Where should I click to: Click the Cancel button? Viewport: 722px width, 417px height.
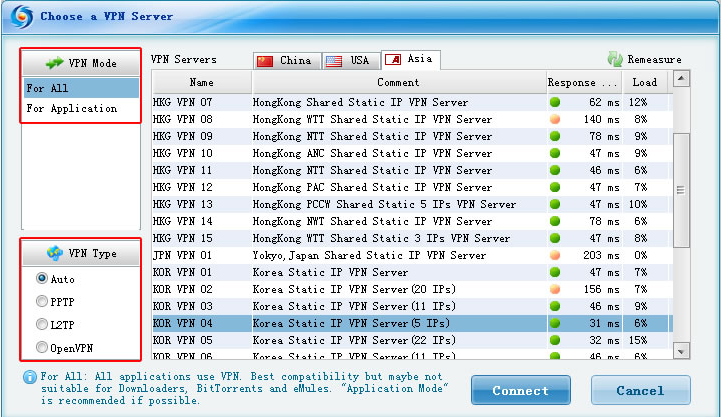(x=640, y=390)
